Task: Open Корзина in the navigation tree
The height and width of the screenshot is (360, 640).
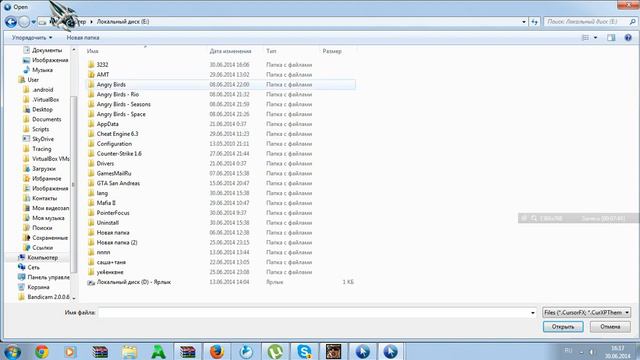Action: pyautogui.click(x=34, y=287)
